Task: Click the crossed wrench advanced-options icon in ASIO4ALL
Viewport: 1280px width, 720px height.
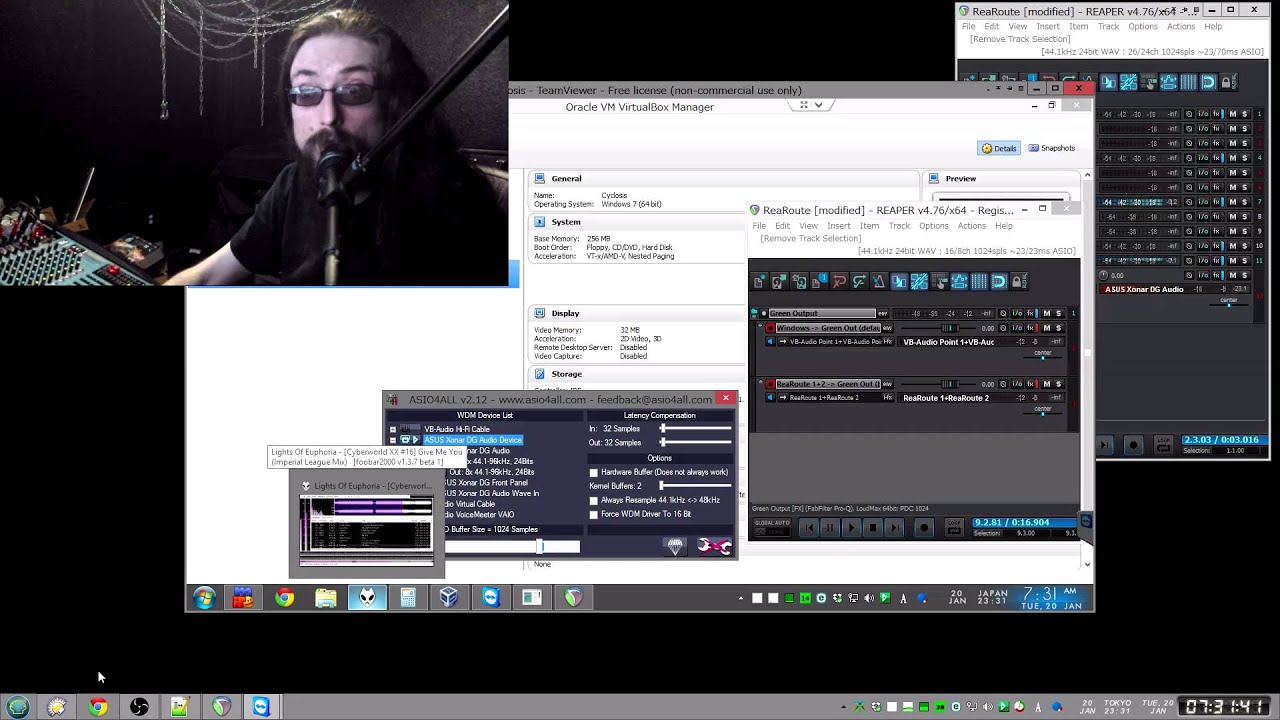Action: point(714,546)
